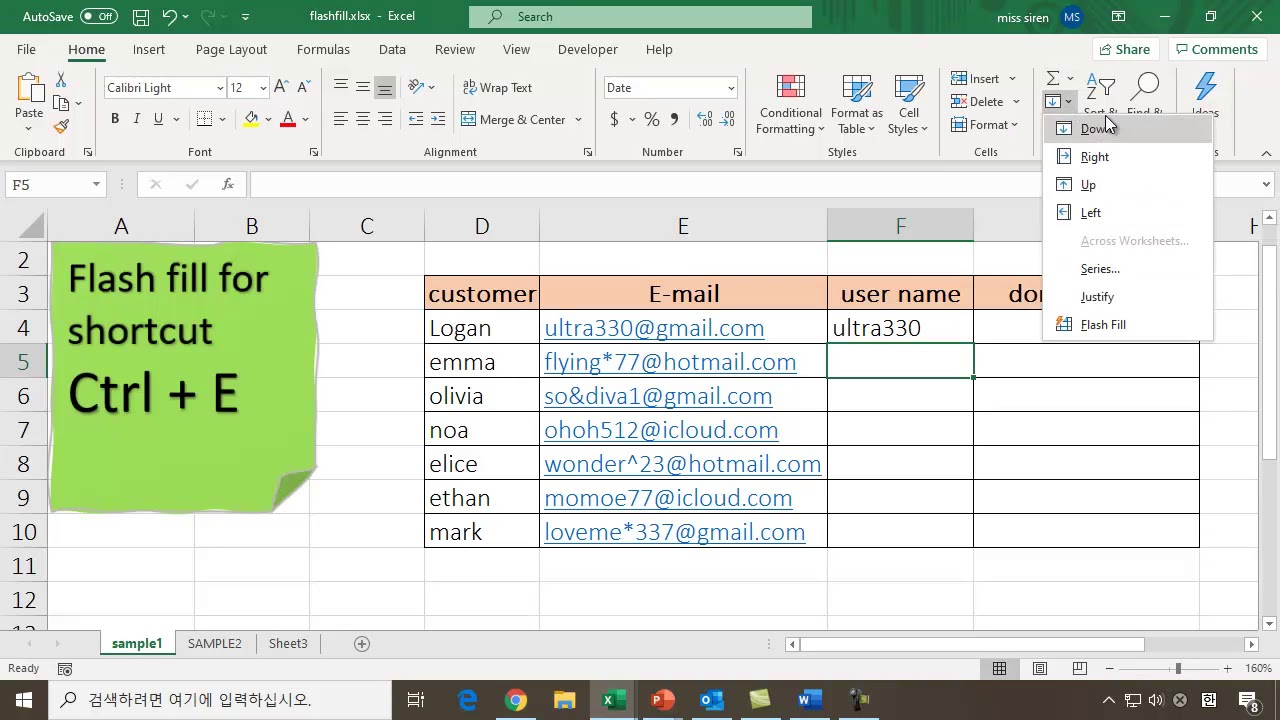Expand the Merge & Center dropdown arrow
Viewport: 1280px width, 720px height.
click(x=578, y=120)
